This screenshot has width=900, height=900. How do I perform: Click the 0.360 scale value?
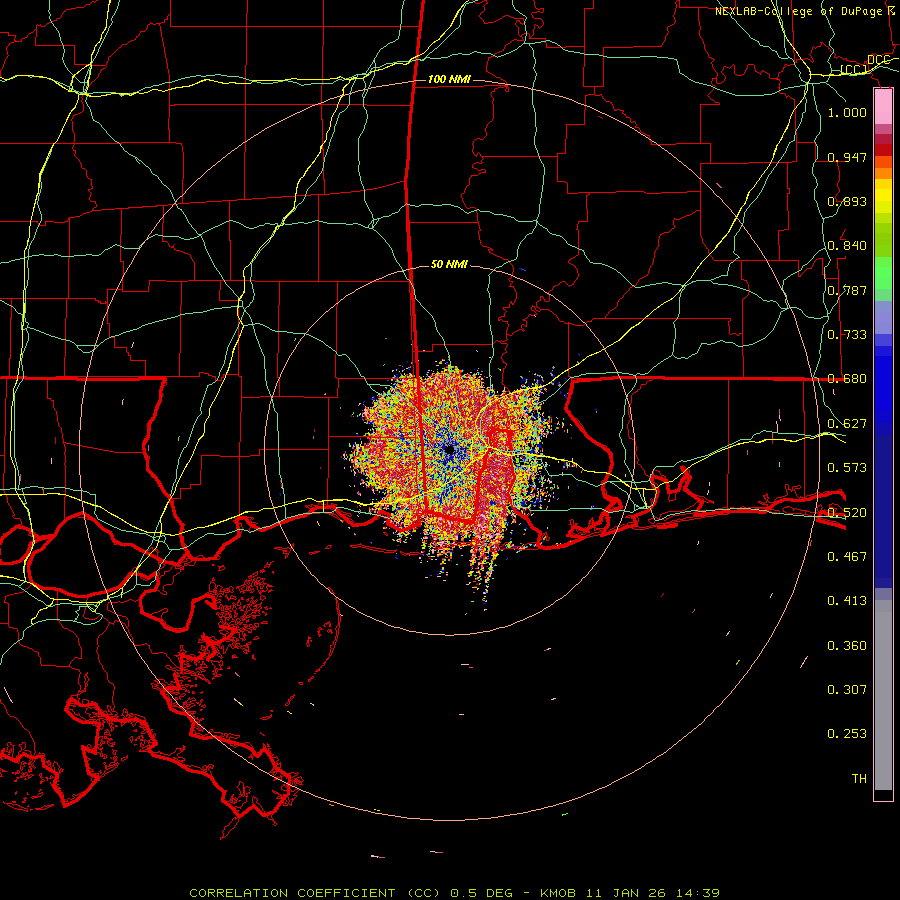pos(847,645)
